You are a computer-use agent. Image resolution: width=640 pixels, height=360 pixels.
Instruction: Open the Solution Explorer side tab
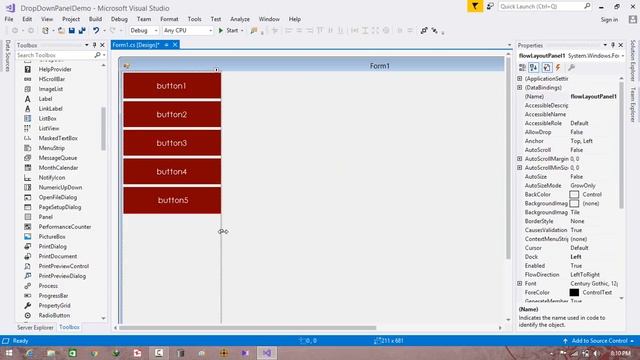[x=633, y=60]
